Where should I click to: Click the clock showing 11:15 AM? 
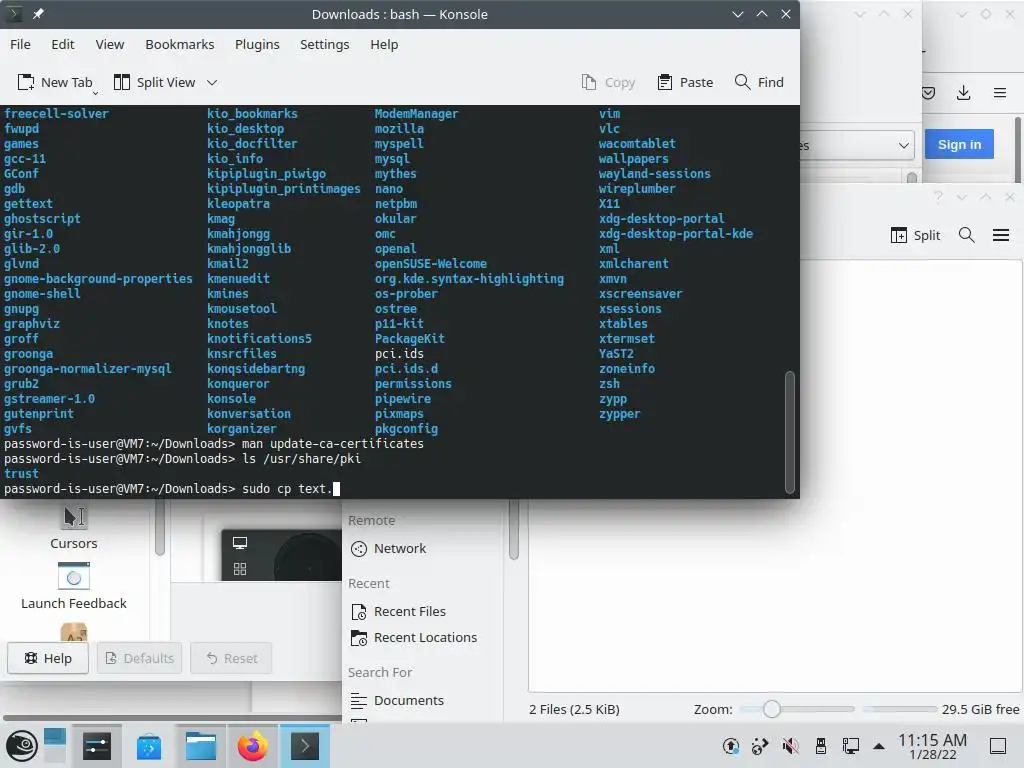pos(932,746)
